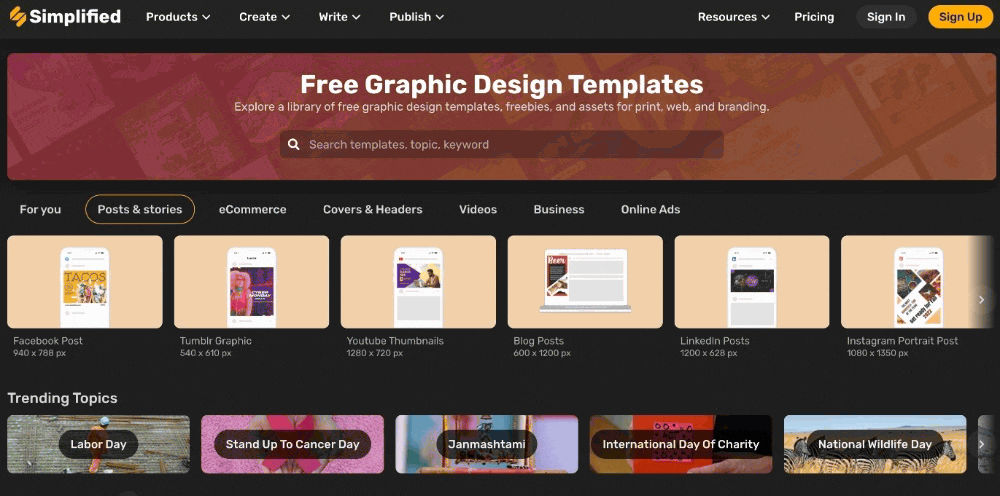1000x496 pixels.
Task: Open the International Day Of Charity topic
Action: coord(680,444)
